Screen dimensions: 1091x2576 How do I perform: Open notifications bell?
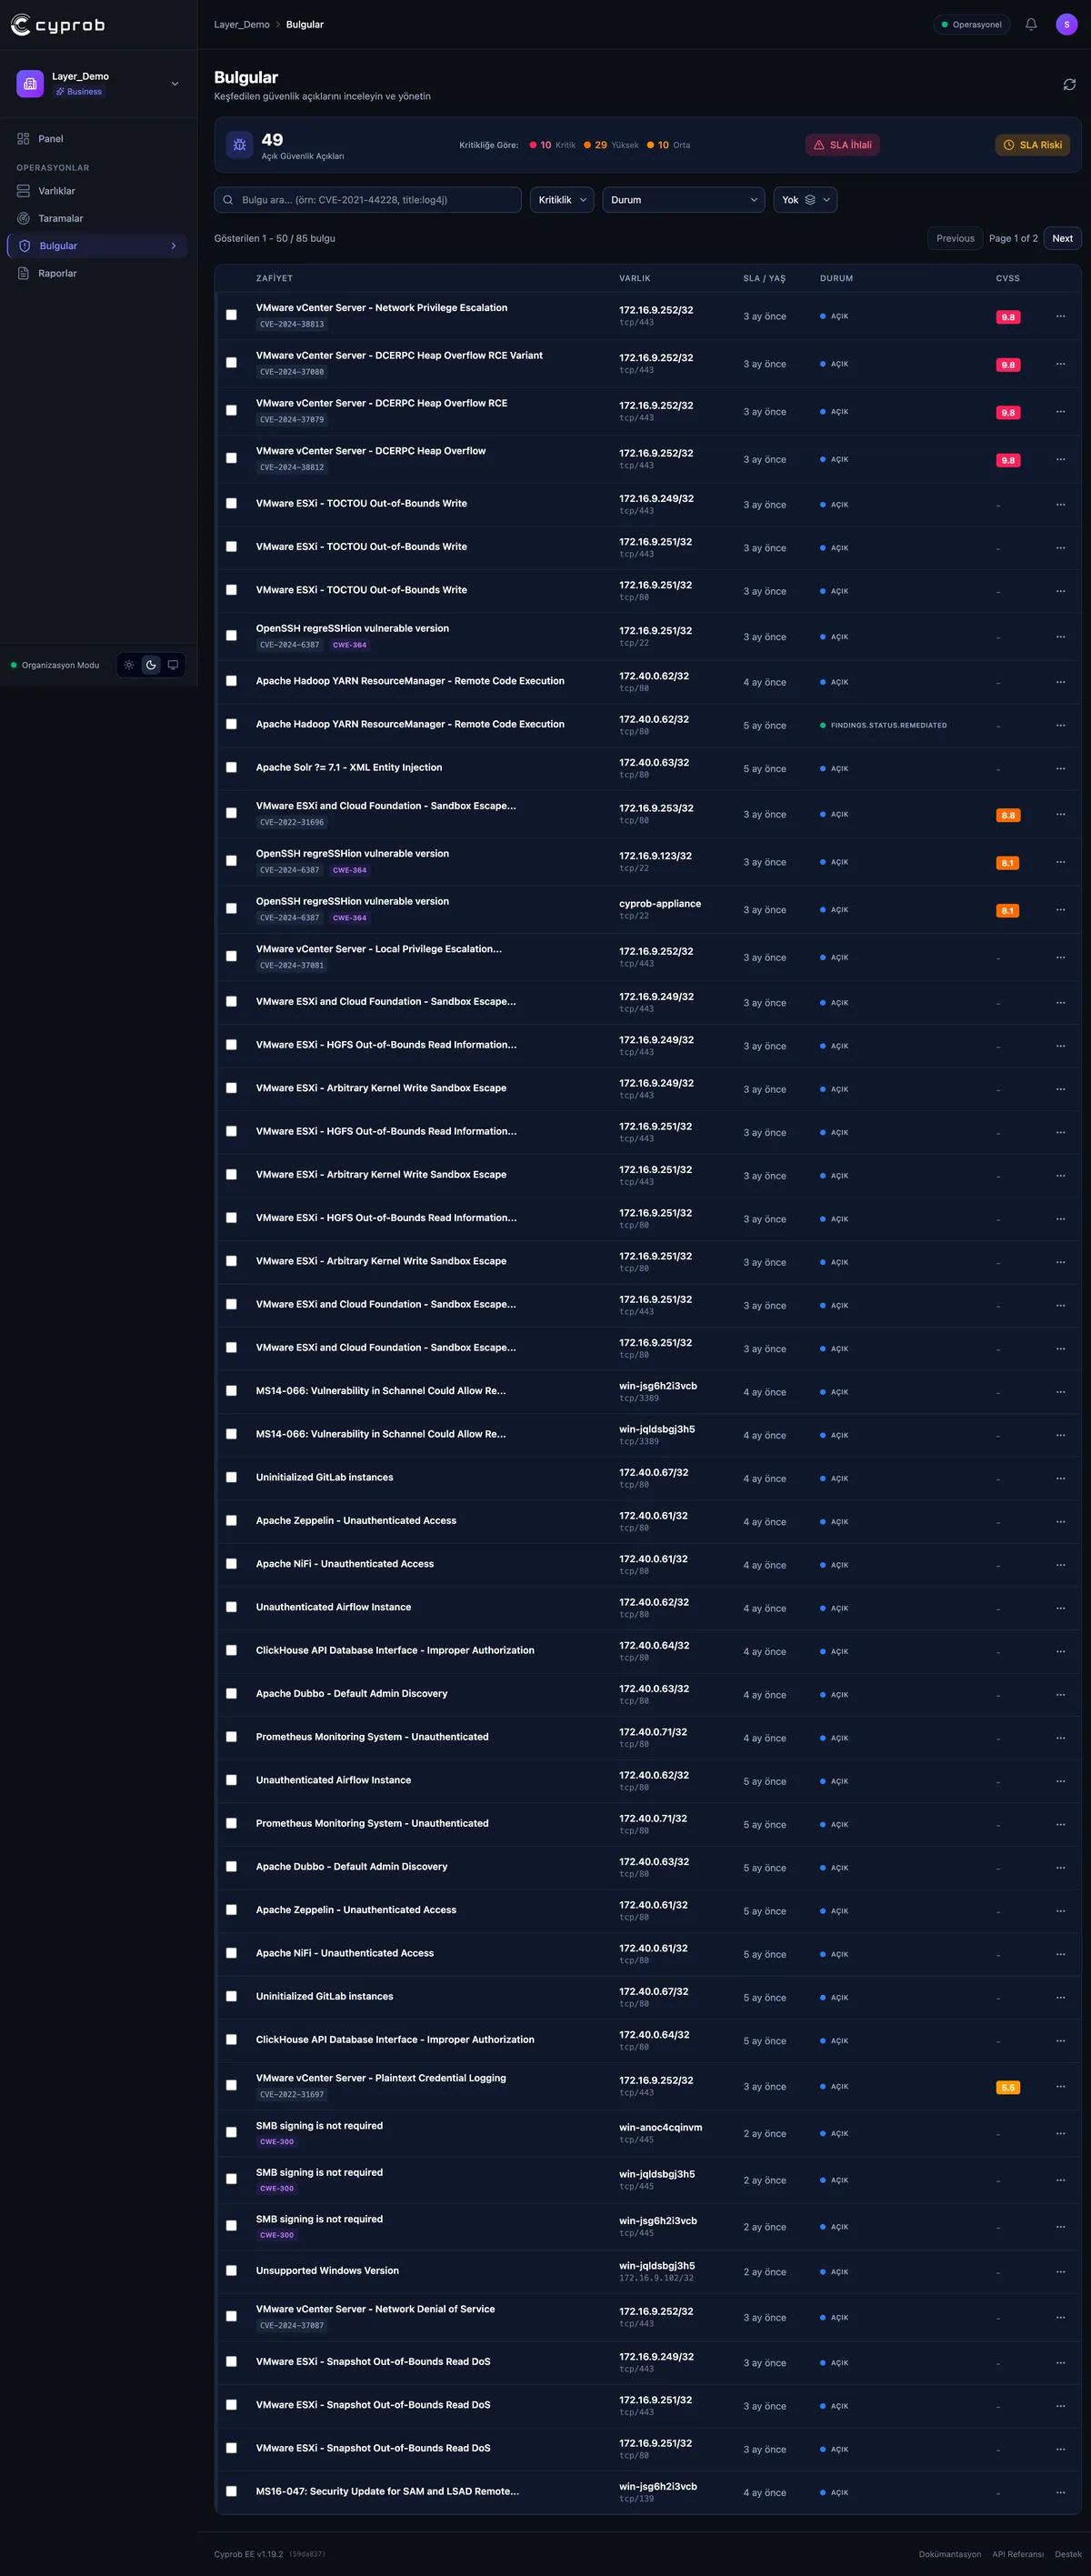pos(1031,24)
